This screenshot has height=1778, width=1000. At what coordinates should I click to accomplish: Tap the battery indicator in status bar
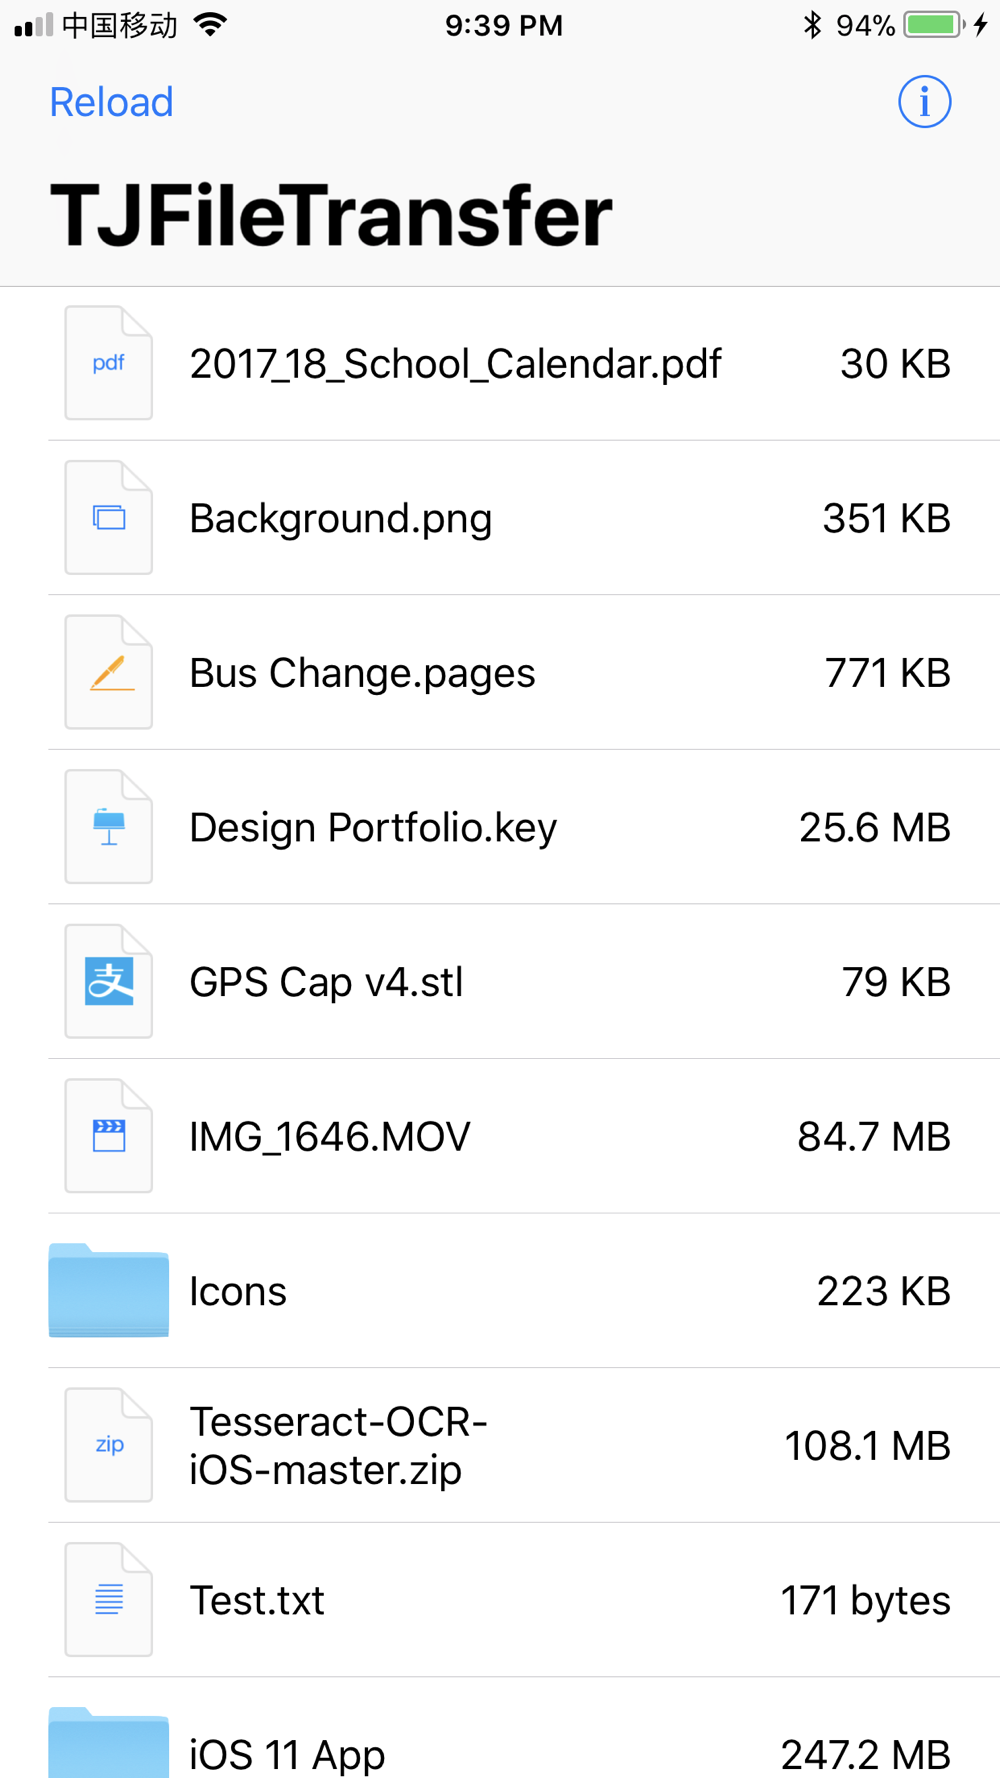pos(932,25)
